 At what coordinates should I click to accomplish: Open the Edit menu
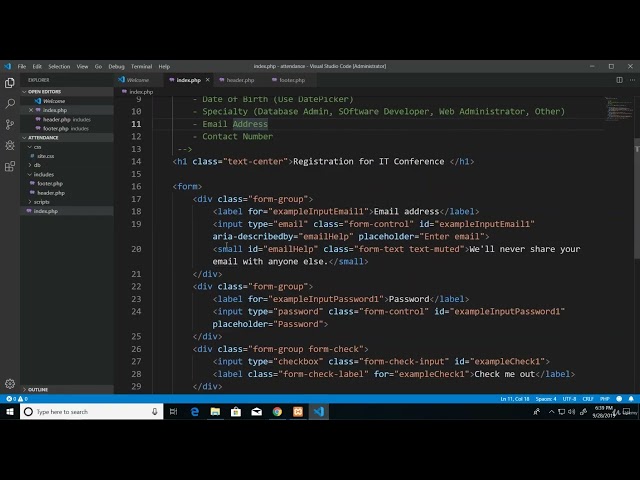pyautogui.click(x=37, y=67)
